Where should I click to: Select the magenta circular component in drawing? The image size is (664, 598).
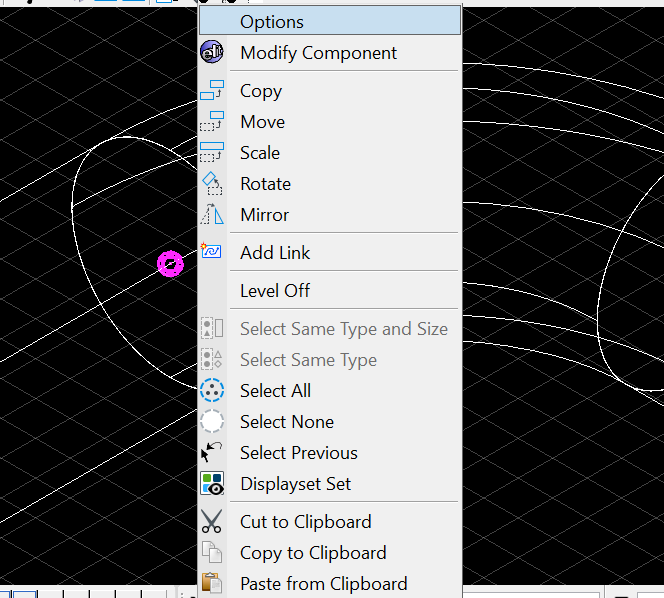click(170, 264)
